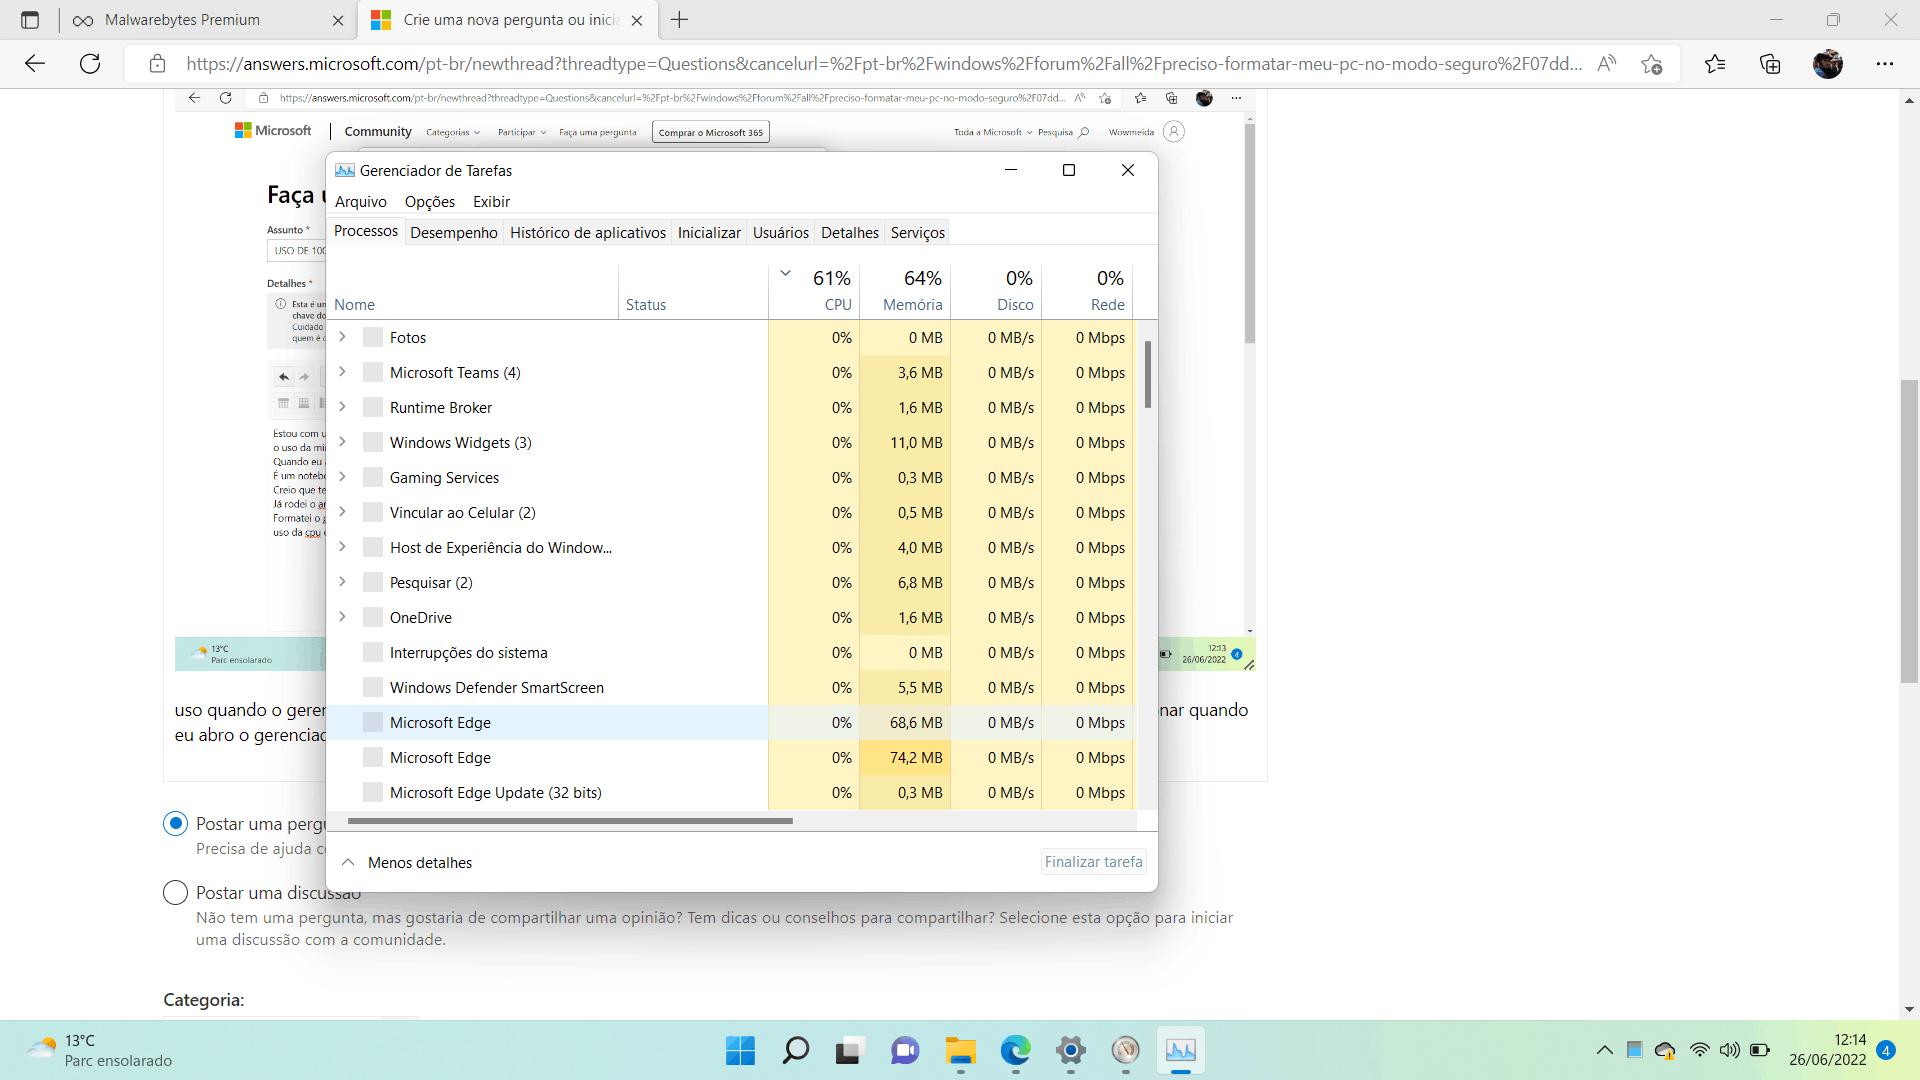Screen dimensions: 1920x1080
Task: Open the Opções menu
Action: point(429,201)
